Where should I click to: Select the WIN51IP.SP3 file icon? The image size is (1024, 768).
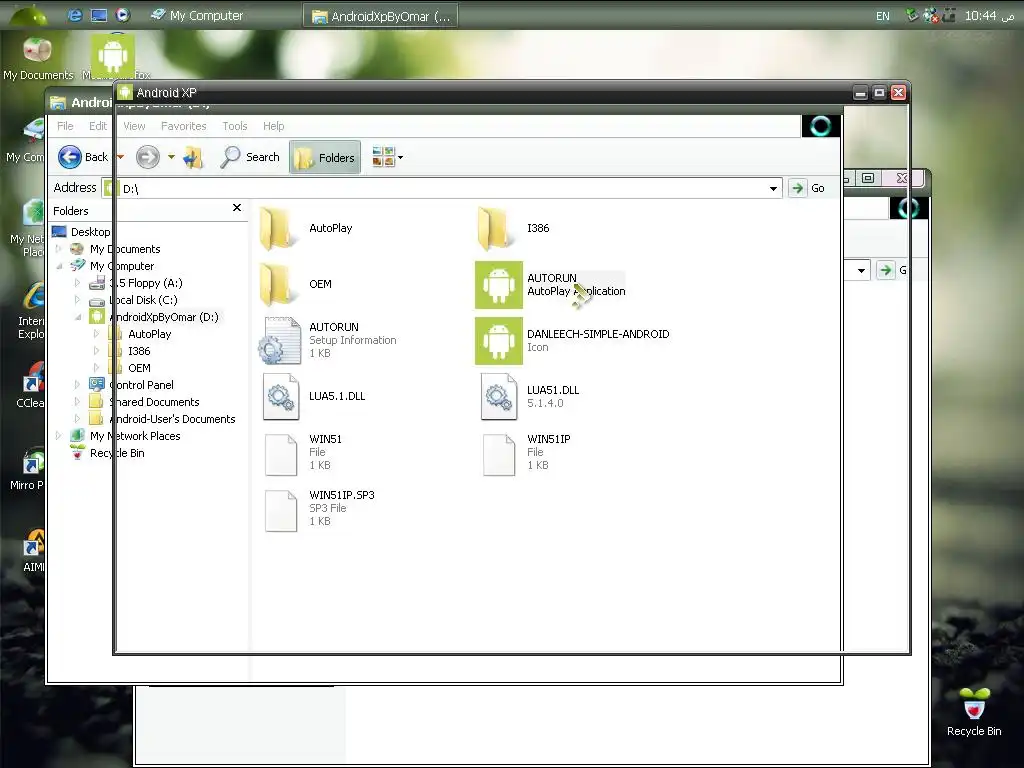click(281, 511)
